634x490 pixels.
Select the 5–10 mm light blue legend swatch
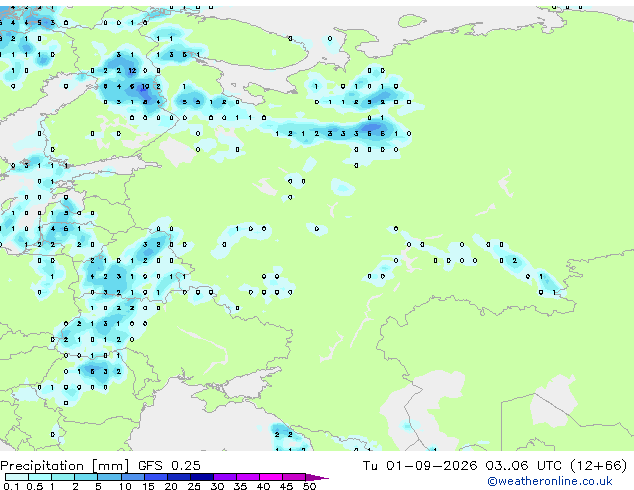pos(110,477)
